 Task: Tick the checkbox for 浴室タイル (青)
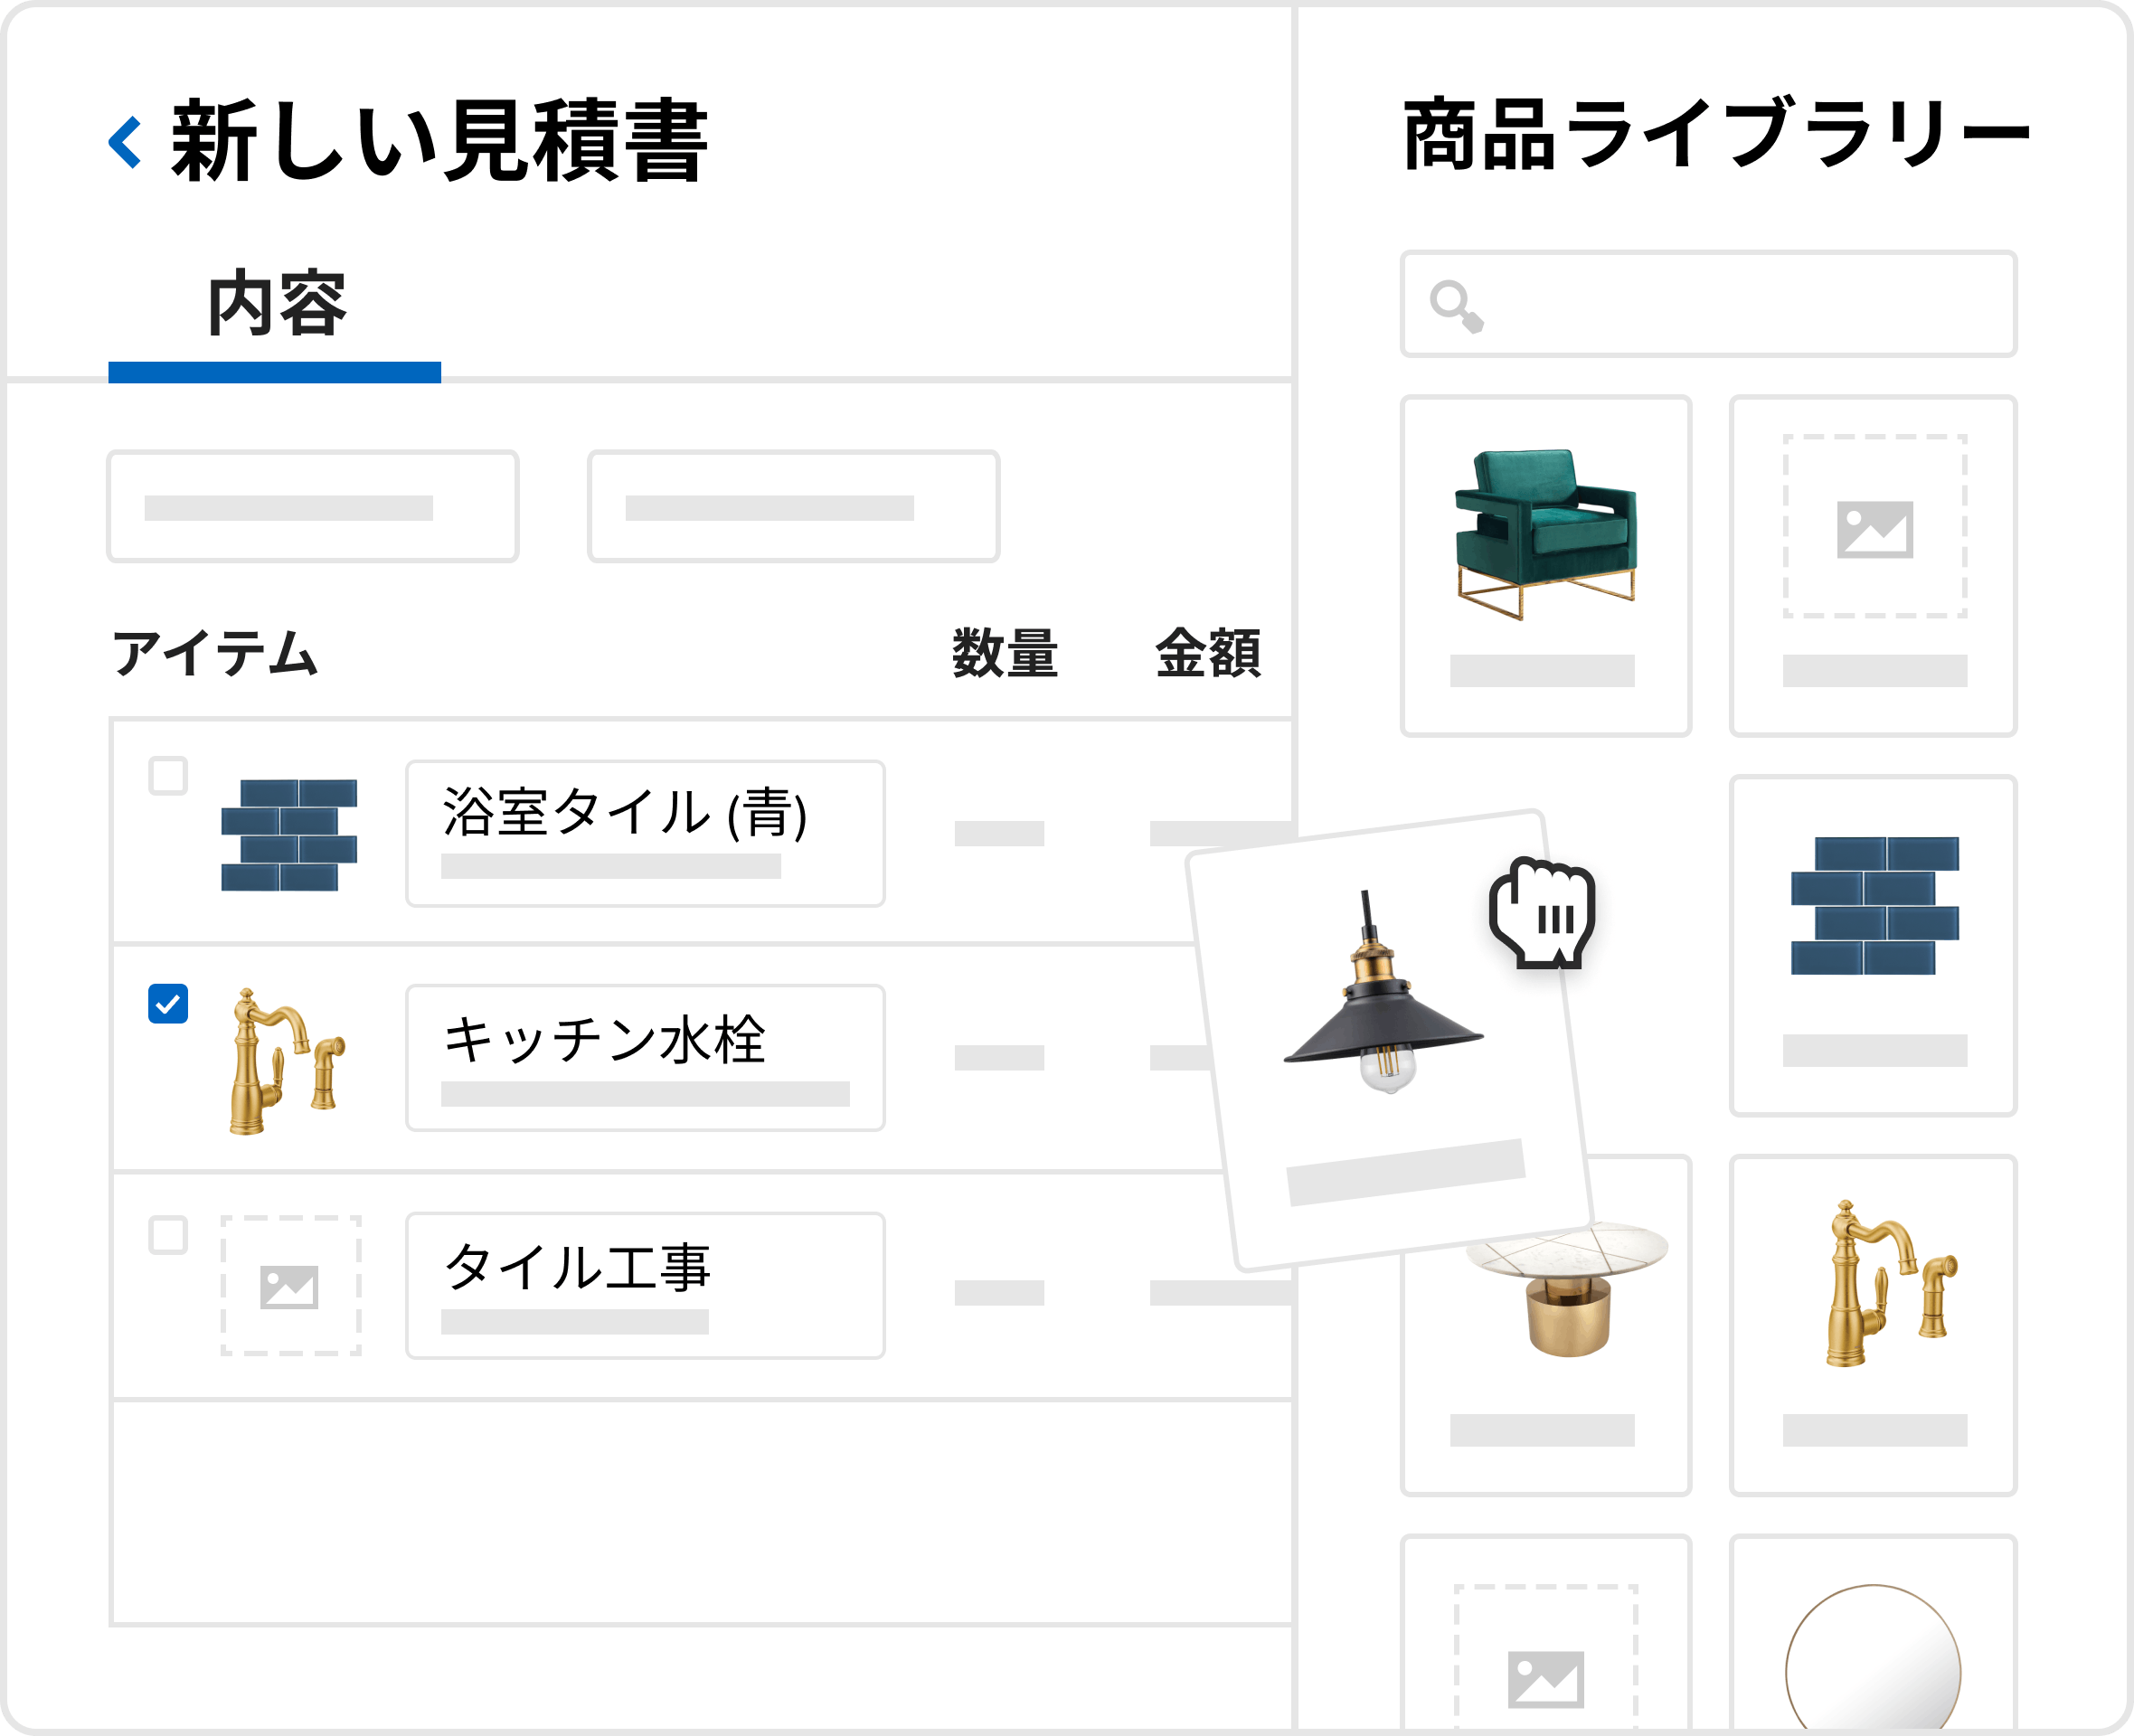coord(168,775)
